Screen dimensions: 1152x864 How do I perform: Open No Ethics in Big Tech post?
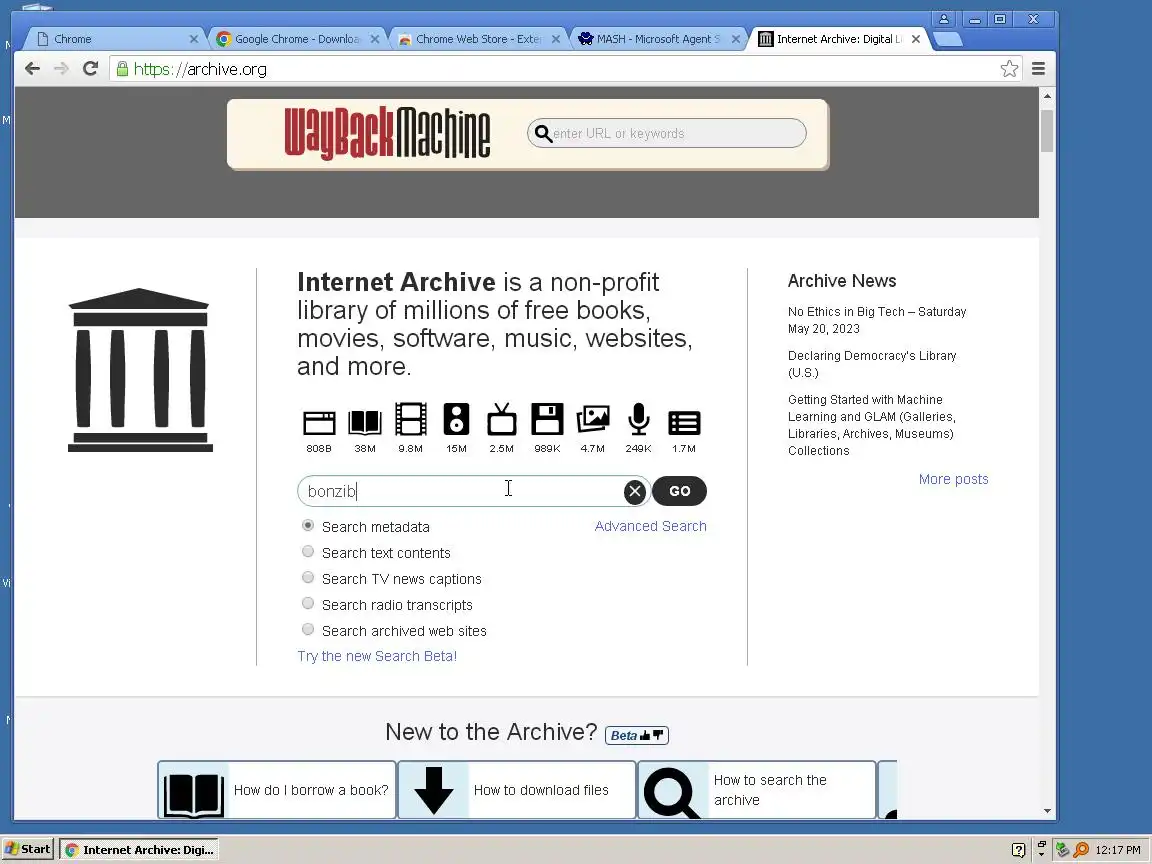coord(876,320)
